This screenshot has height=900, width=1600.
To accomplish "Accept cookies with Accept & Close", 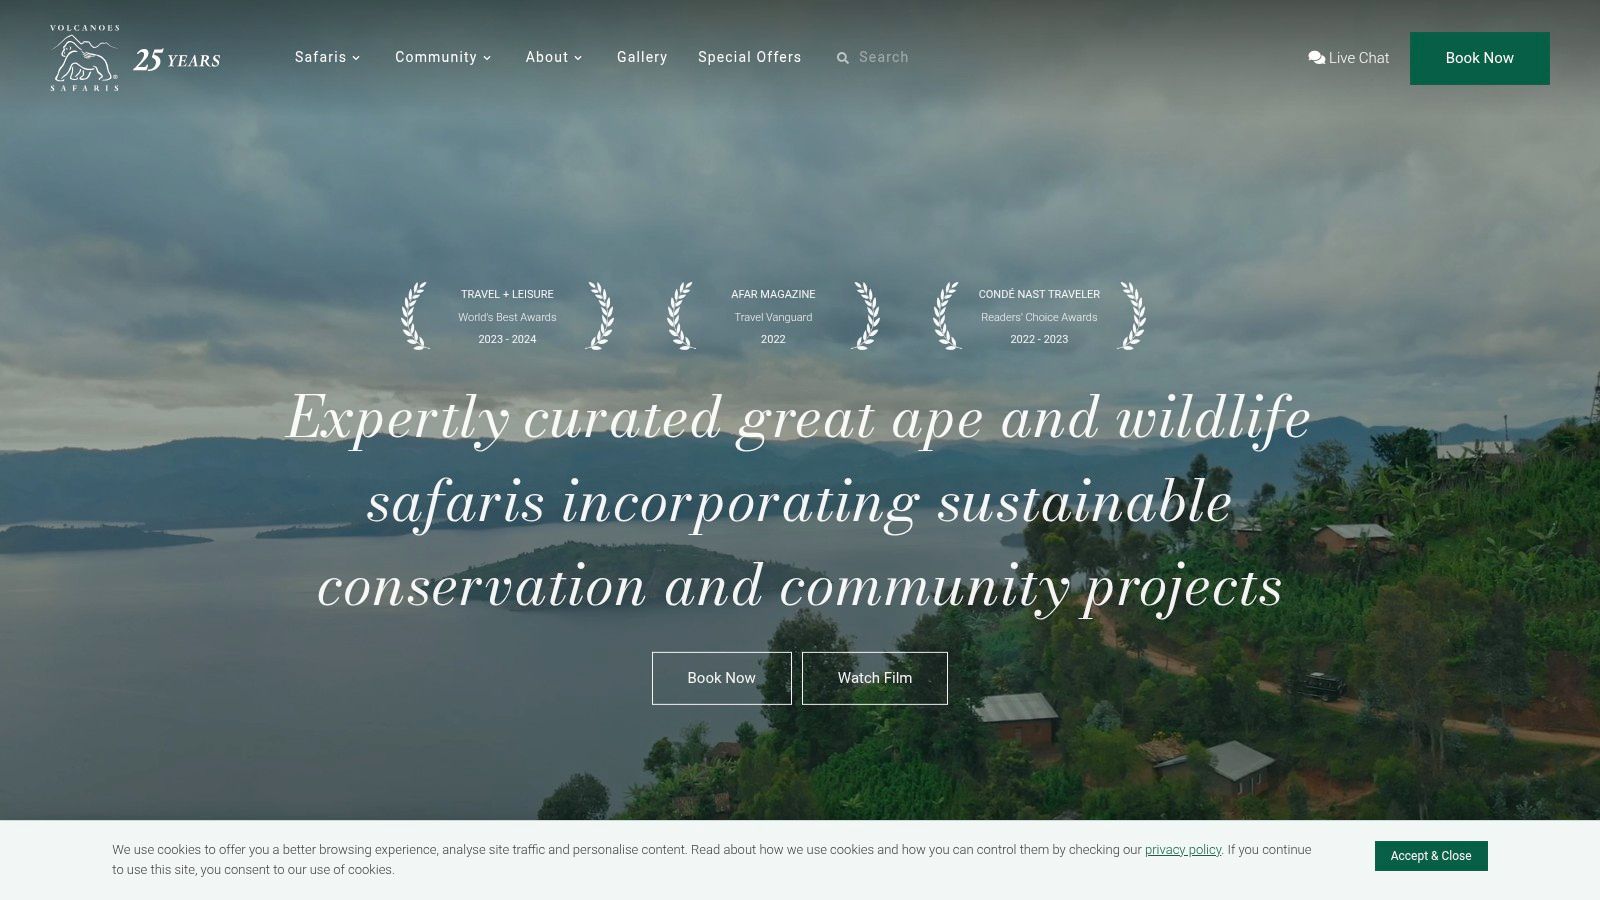I will pyautogui.click(x=1431, y=856).
